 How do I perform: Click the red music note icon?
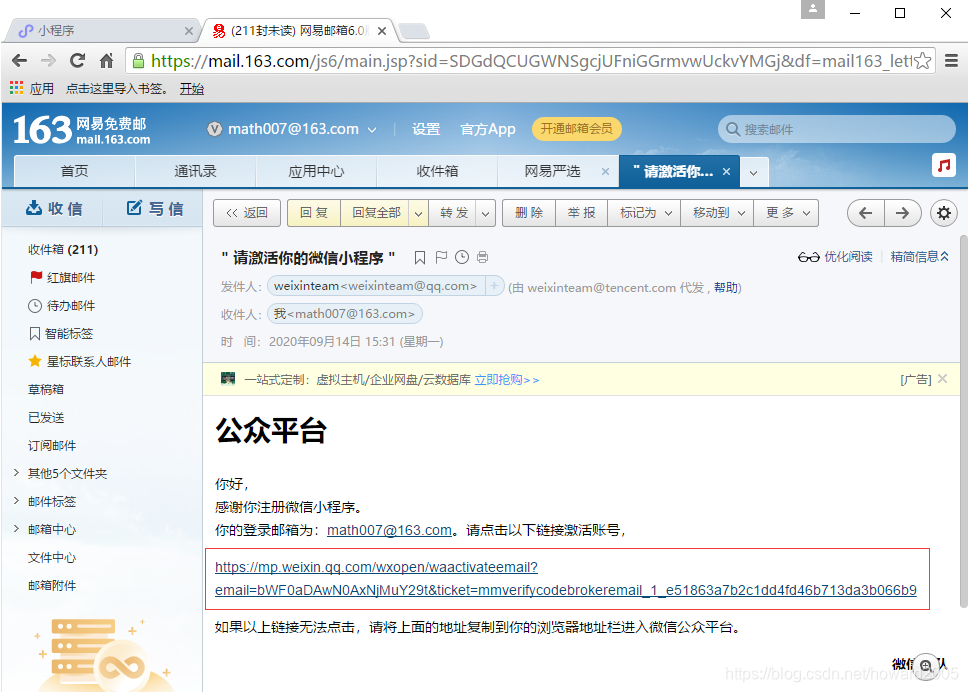(x=944, y=165)
